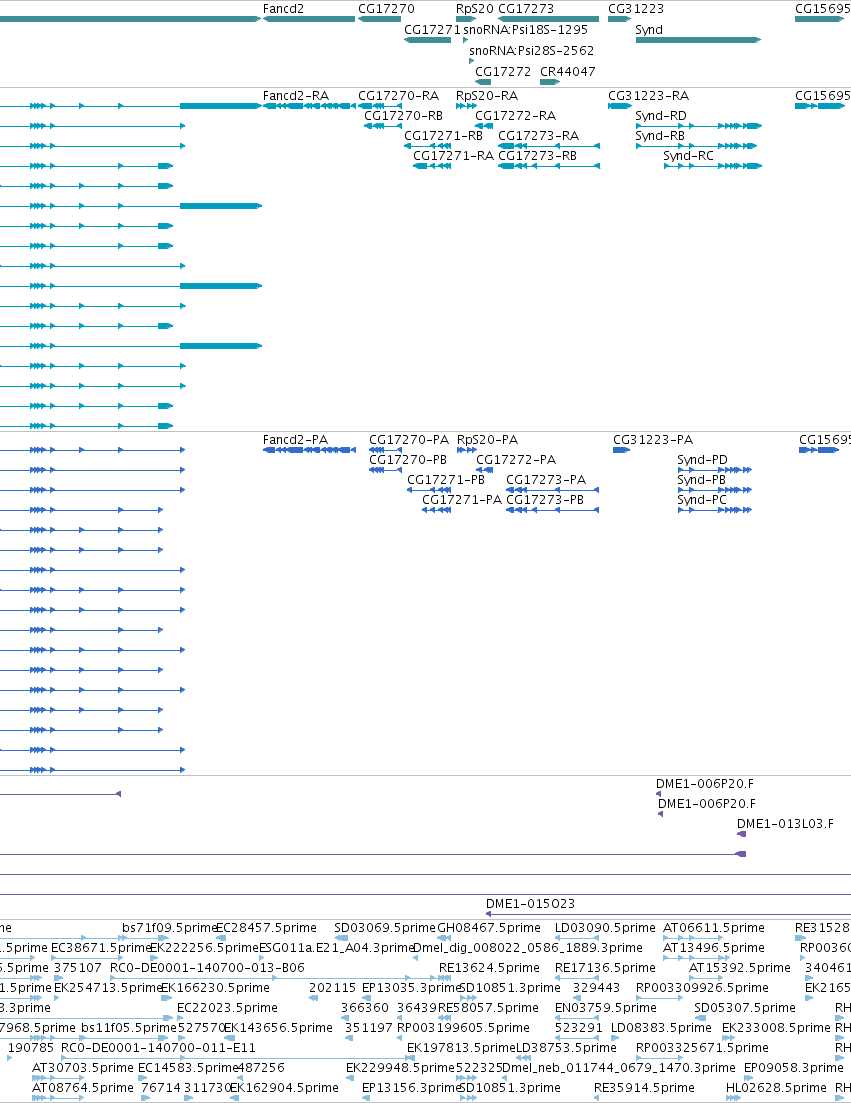Select EST RE13624.5prime label
The image size is (851, 1103).
coord(490,968)
